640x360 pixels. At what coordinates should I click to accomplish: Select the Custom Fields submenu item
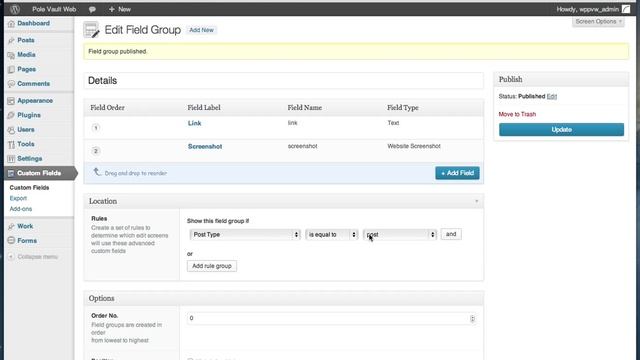click(29, 188)
